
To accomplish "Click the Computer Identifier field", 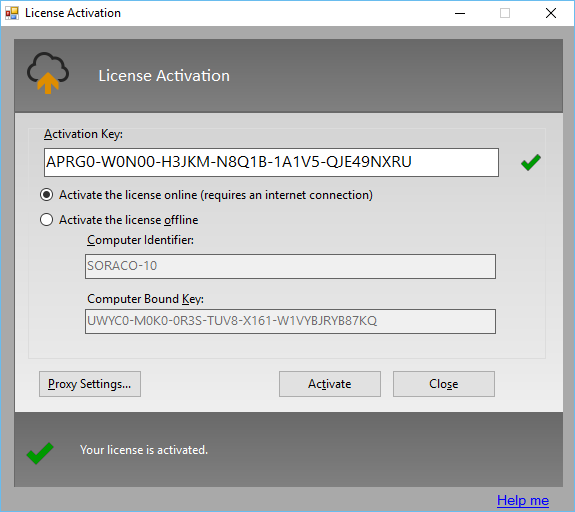I will 290,266.
